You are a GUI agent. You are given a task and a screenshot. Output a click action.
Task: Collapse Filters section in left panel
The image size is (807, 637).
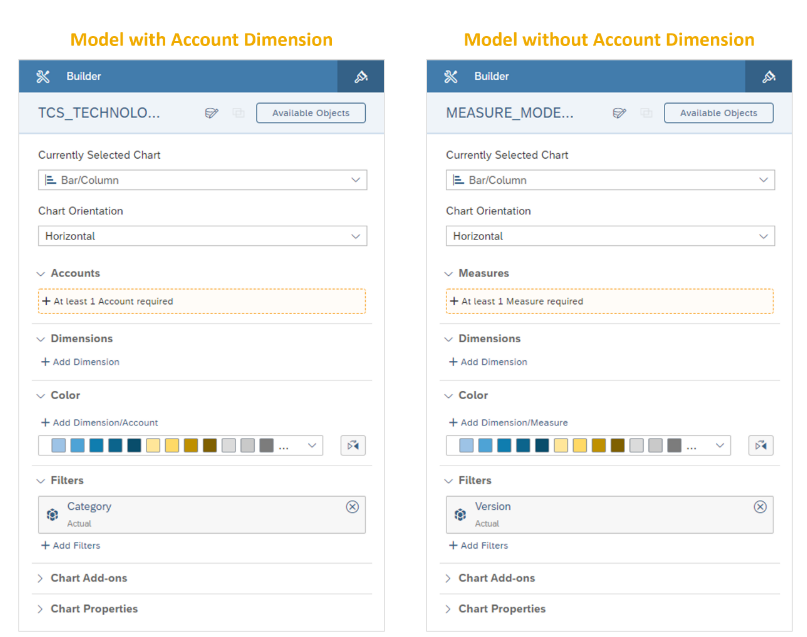tap(41, 481)
